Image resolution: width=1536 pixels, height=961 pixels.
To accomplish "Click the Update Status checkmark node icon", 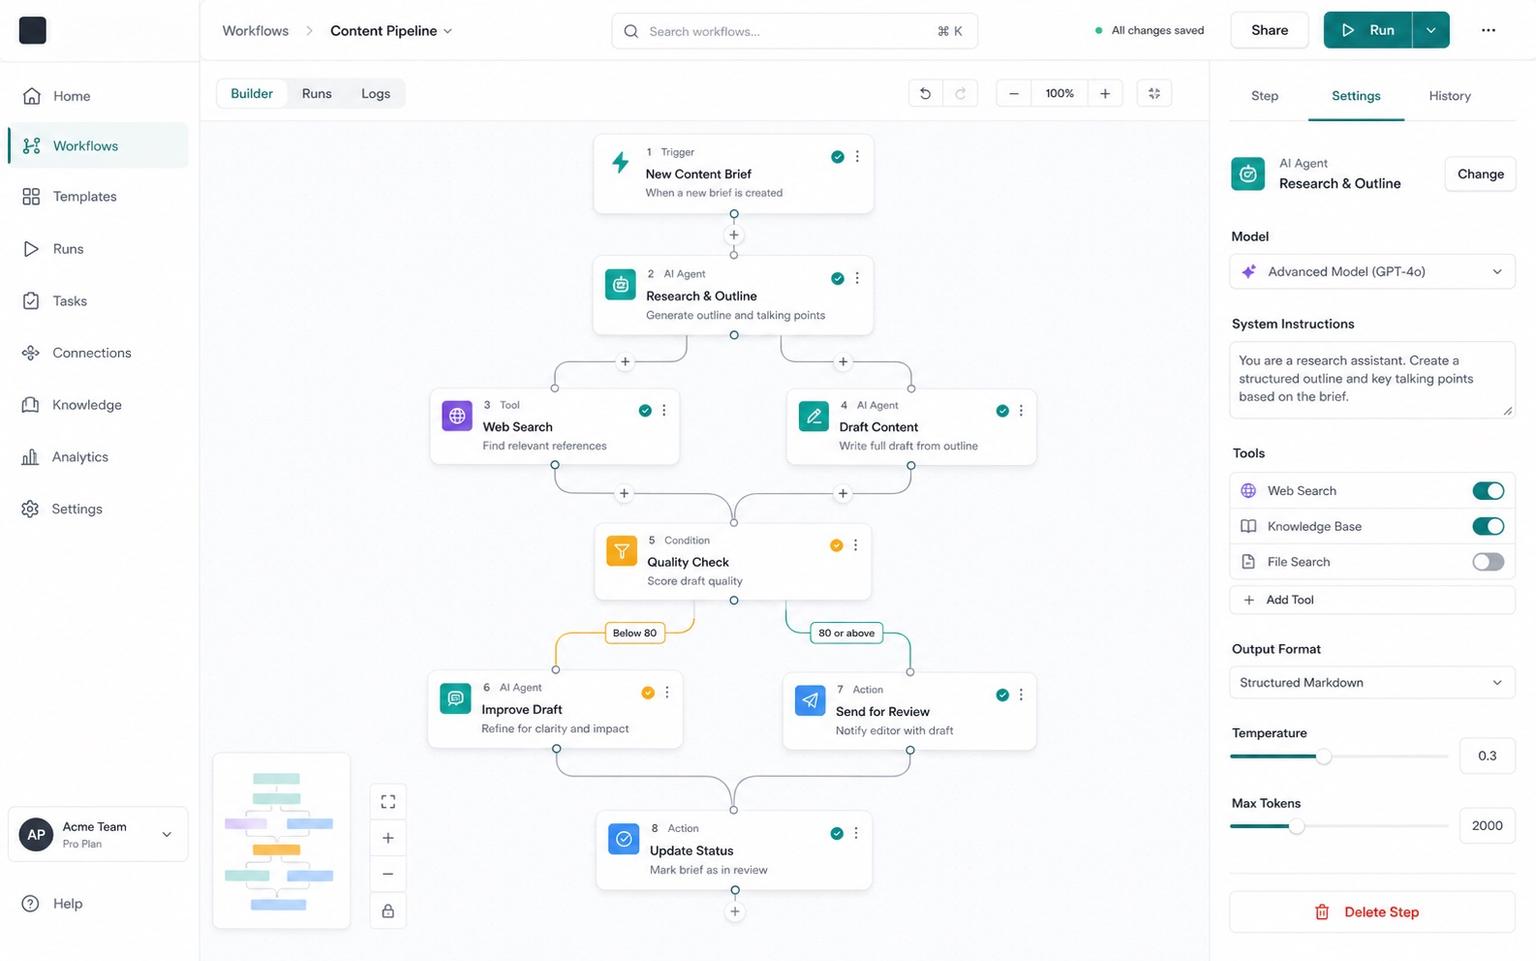I will (624, 839).
